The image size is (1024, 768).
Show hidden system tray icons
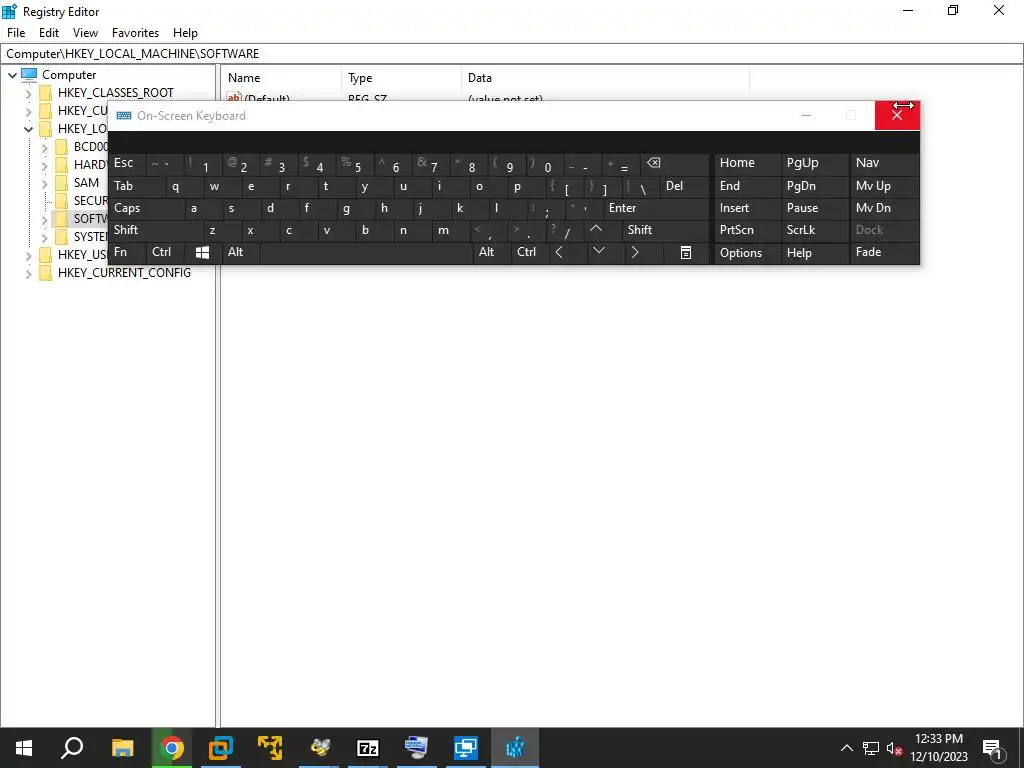(846, 748)
